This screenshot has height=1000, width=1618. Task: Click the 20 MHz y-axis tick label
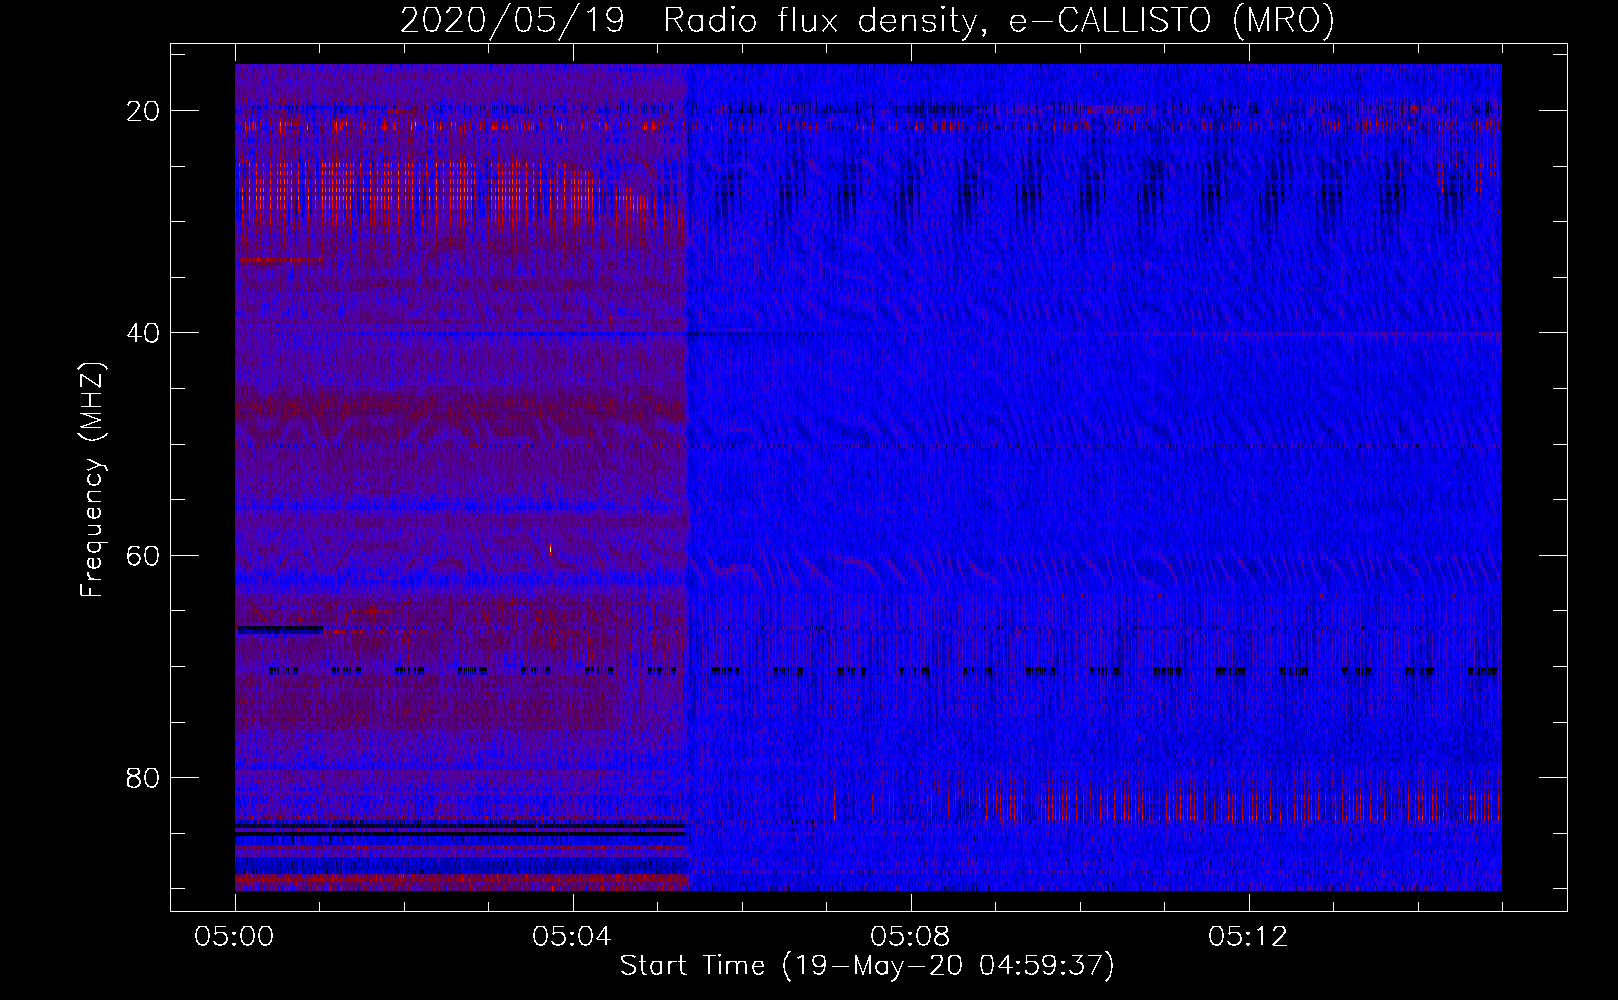143,111
